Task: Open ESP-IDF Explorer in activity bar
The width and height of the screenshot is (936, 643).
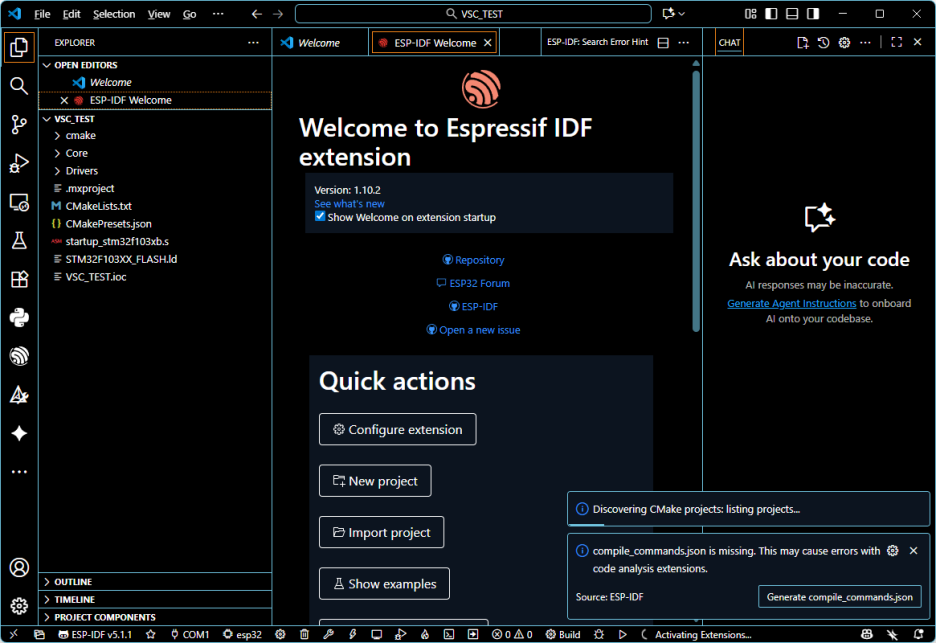Action: click(x=19, y=356)
